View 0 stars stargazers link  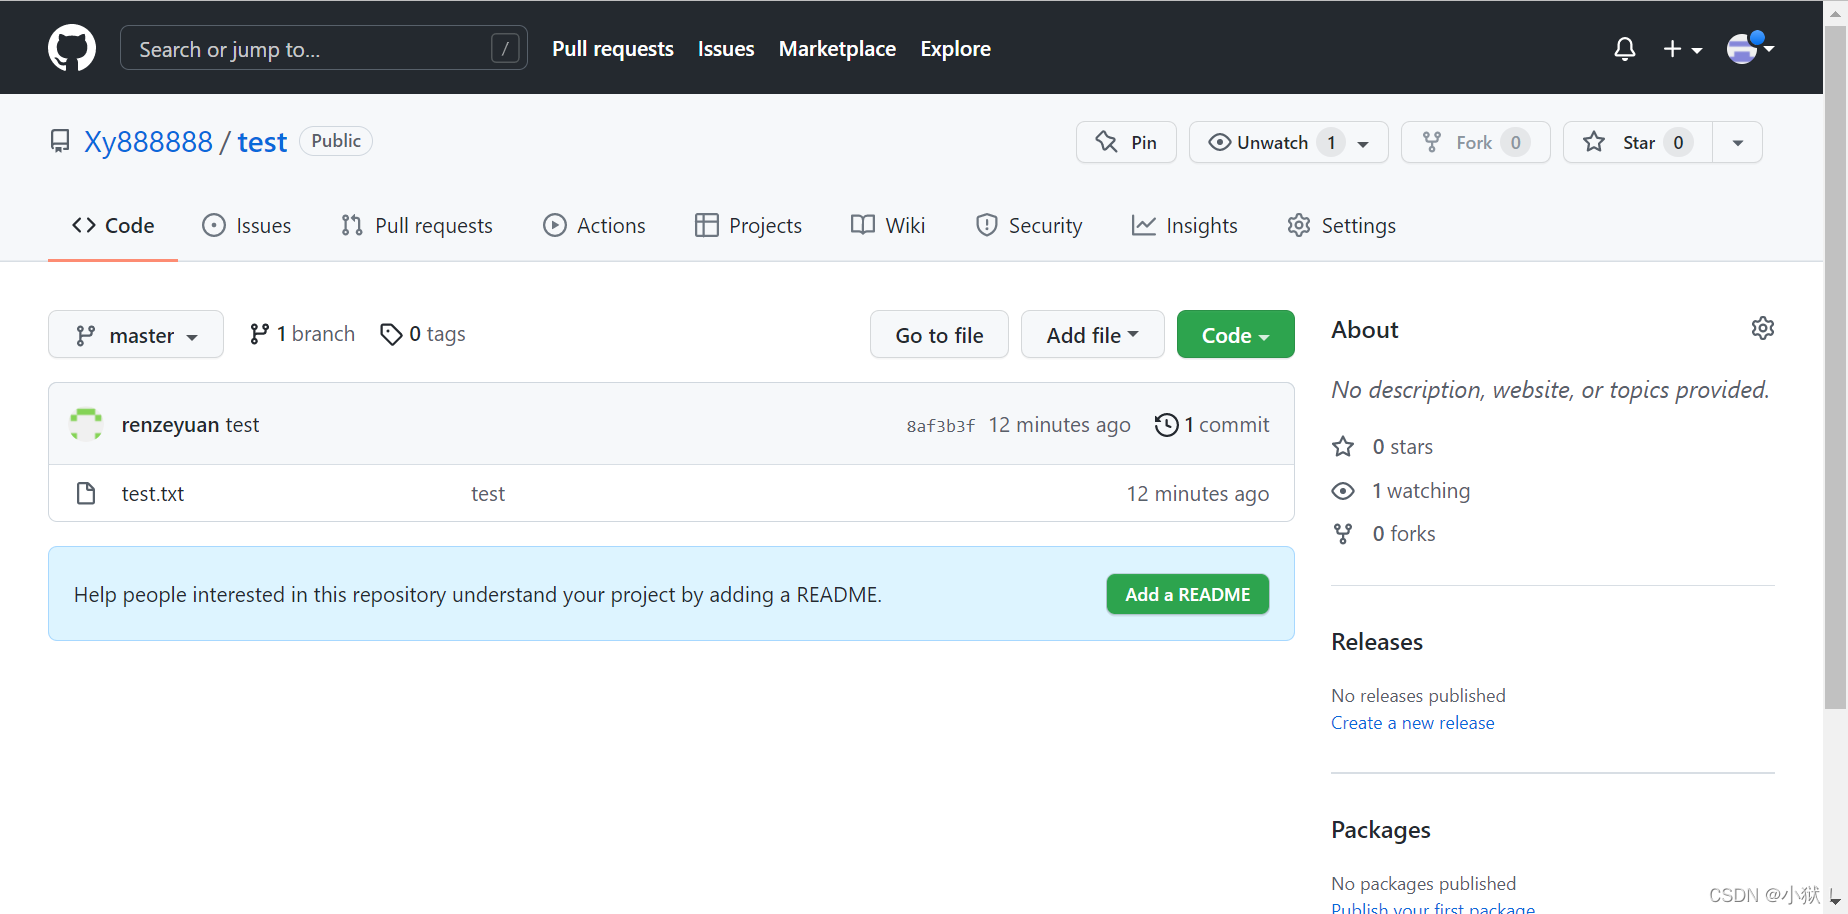tap(1403, 447)
